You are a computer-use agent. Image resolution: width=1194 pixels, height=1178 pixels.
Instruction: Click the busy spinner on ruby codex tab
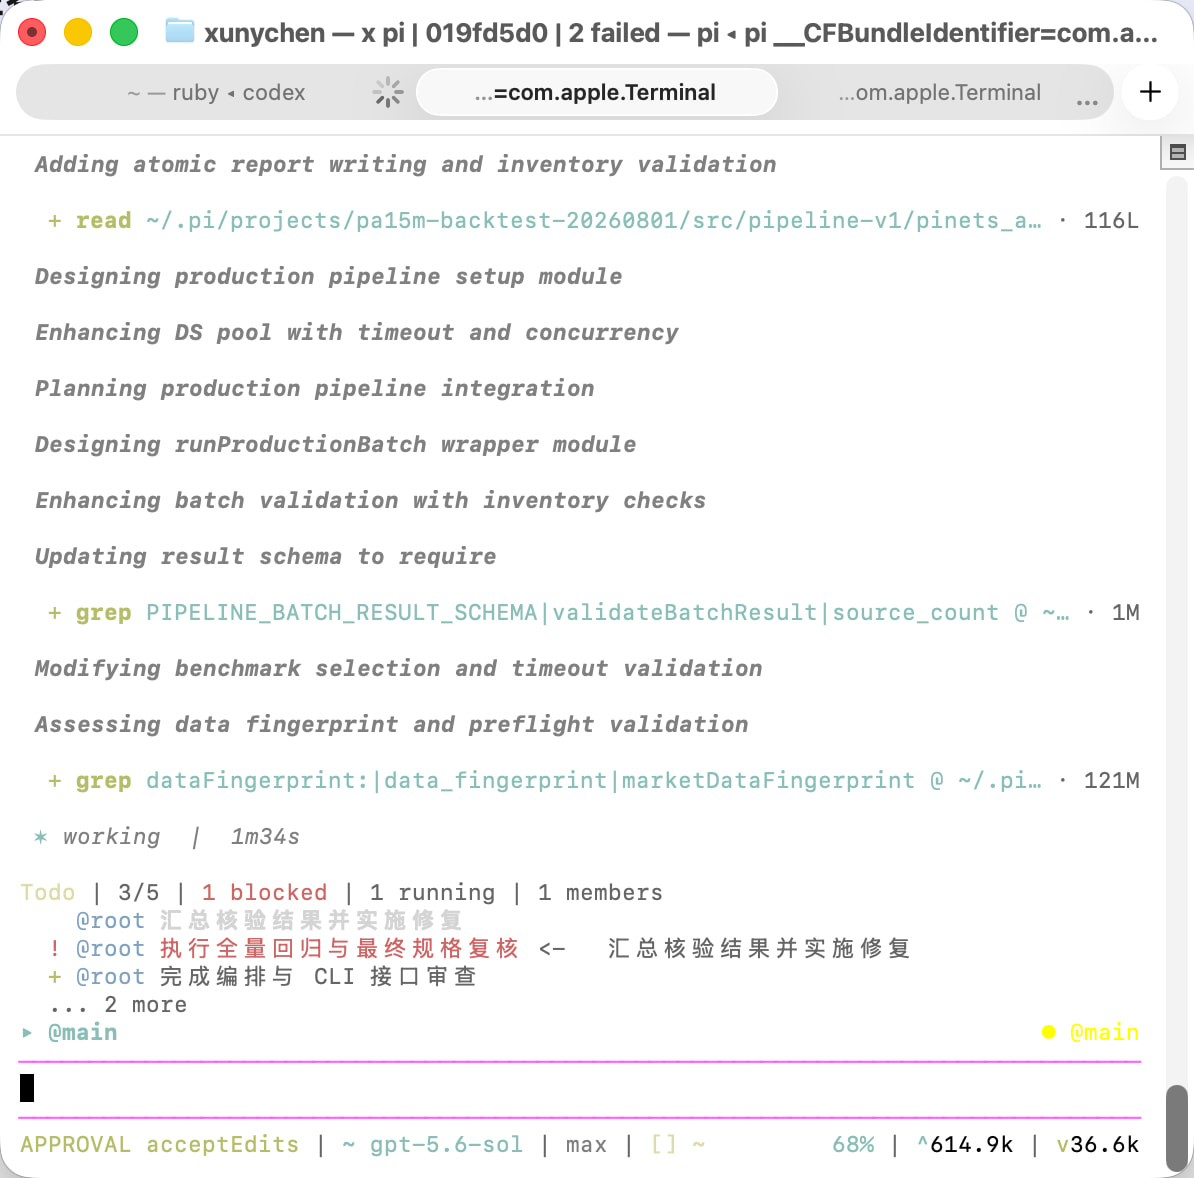pyautogui.click(x=388, y=92)
